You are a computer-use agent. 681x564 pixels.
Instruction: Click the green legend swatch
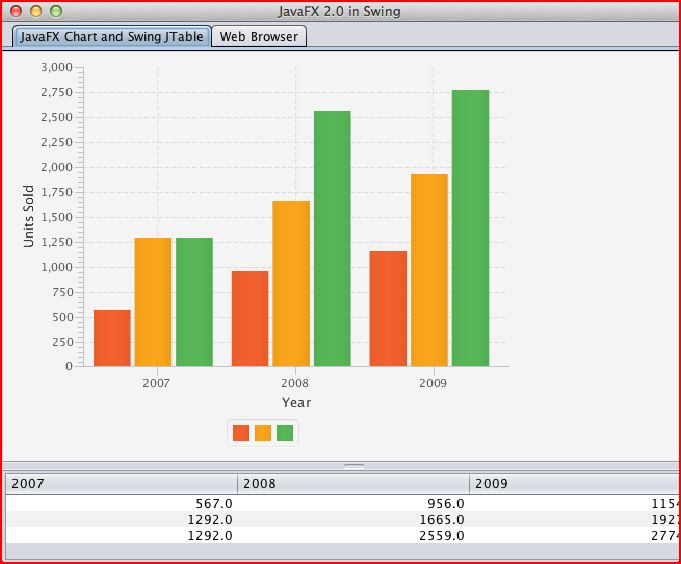(285, 433)
